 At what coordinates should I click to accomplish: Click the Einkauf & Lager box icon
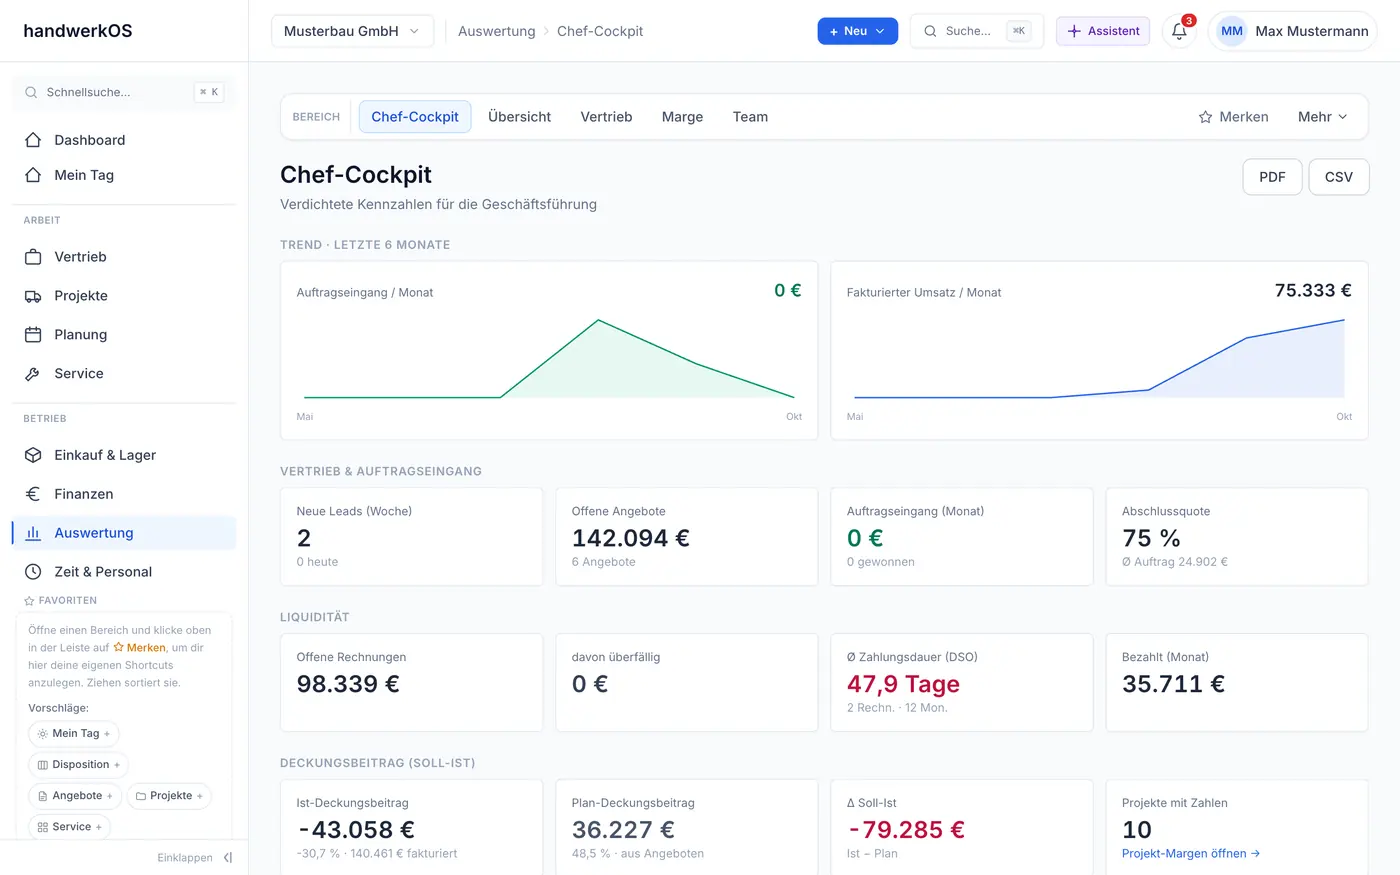(33, 455)
